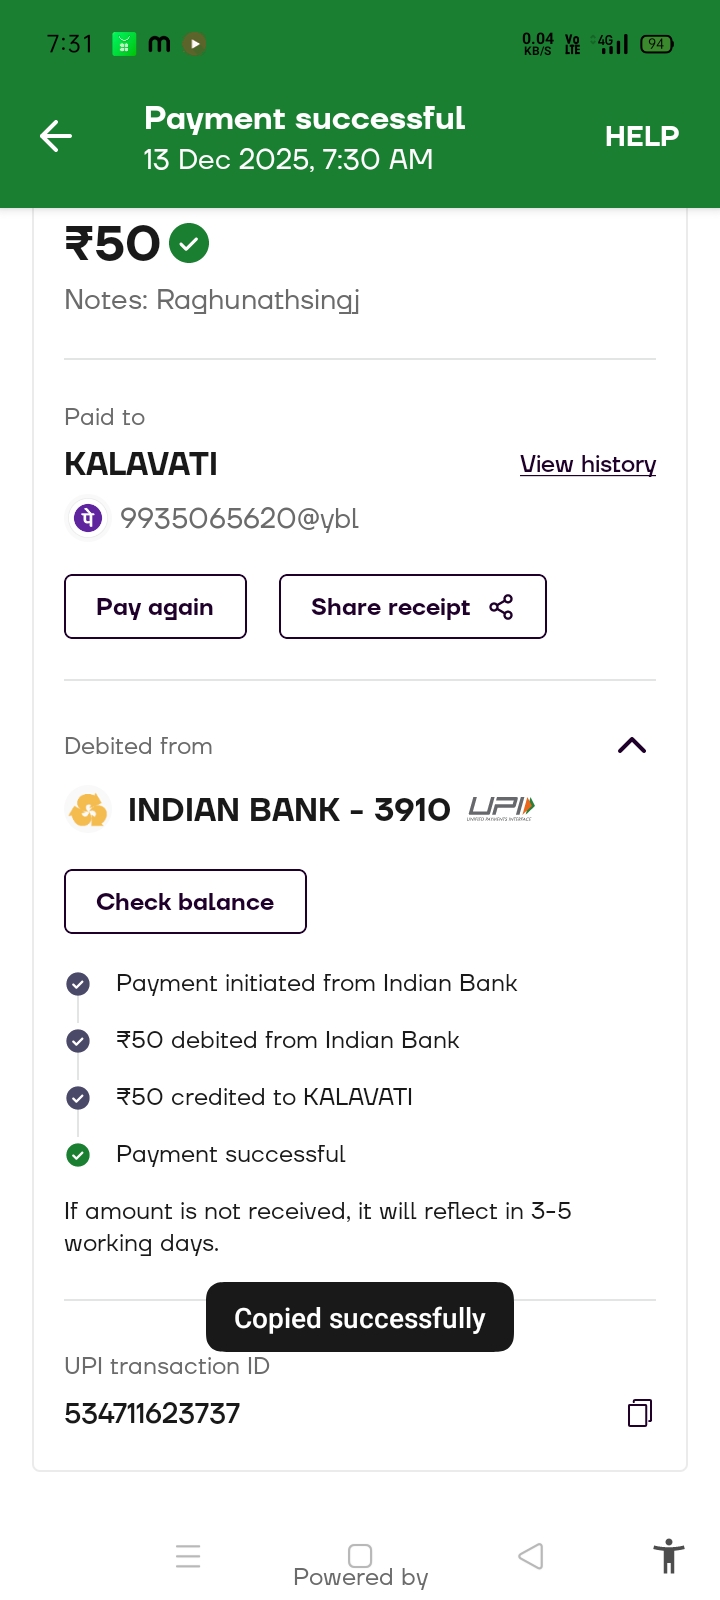Tap the PhonePe icon beside UPI ID
This screenshot has height=1600, width=720.
click(88, 518)
